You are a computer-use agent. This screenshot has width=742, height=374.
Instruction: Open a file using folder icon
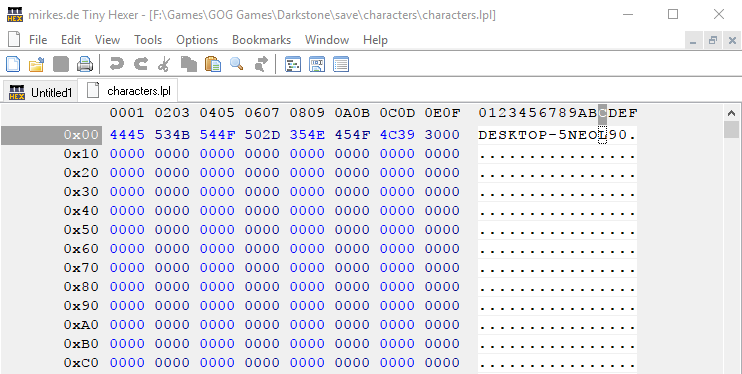[x=36, y=64]
